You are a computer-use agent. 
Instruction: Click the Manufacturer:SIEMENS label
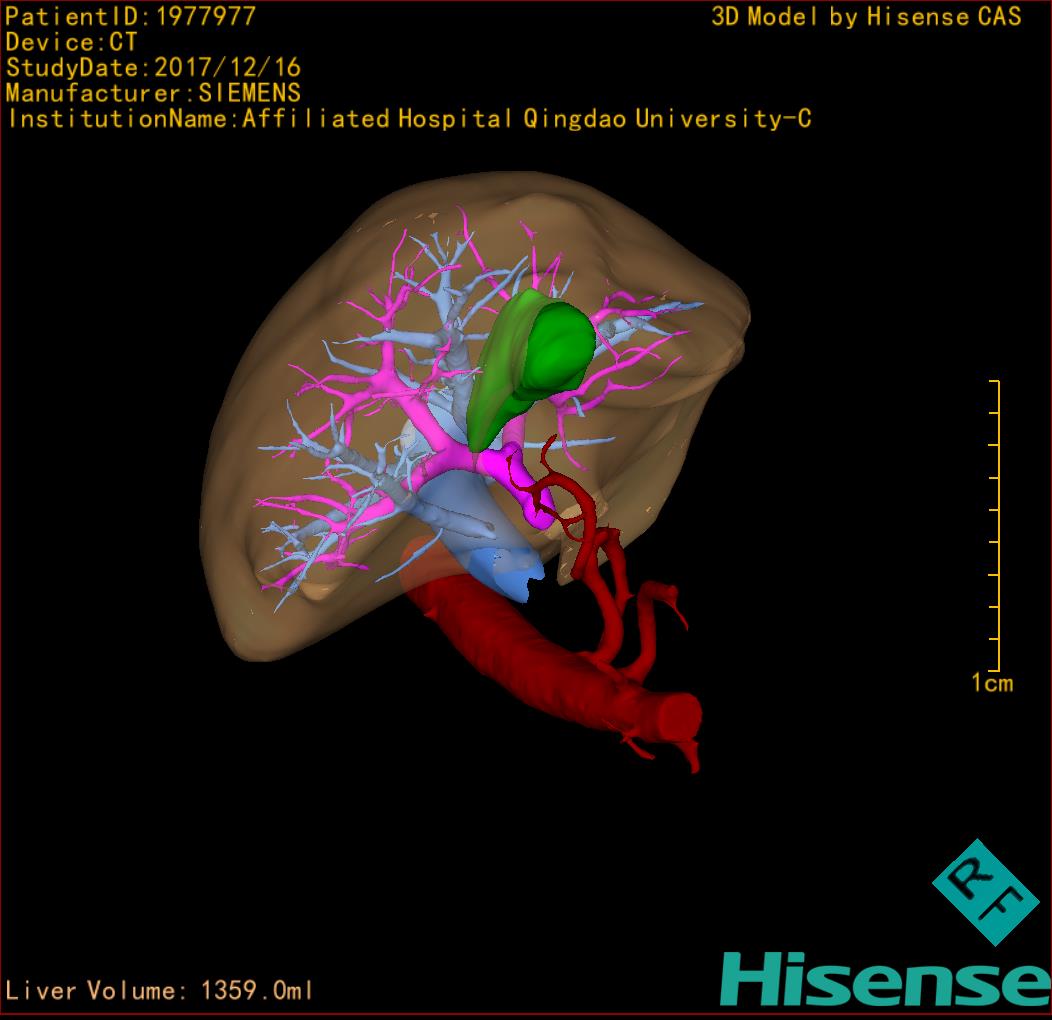coord(153,93)
